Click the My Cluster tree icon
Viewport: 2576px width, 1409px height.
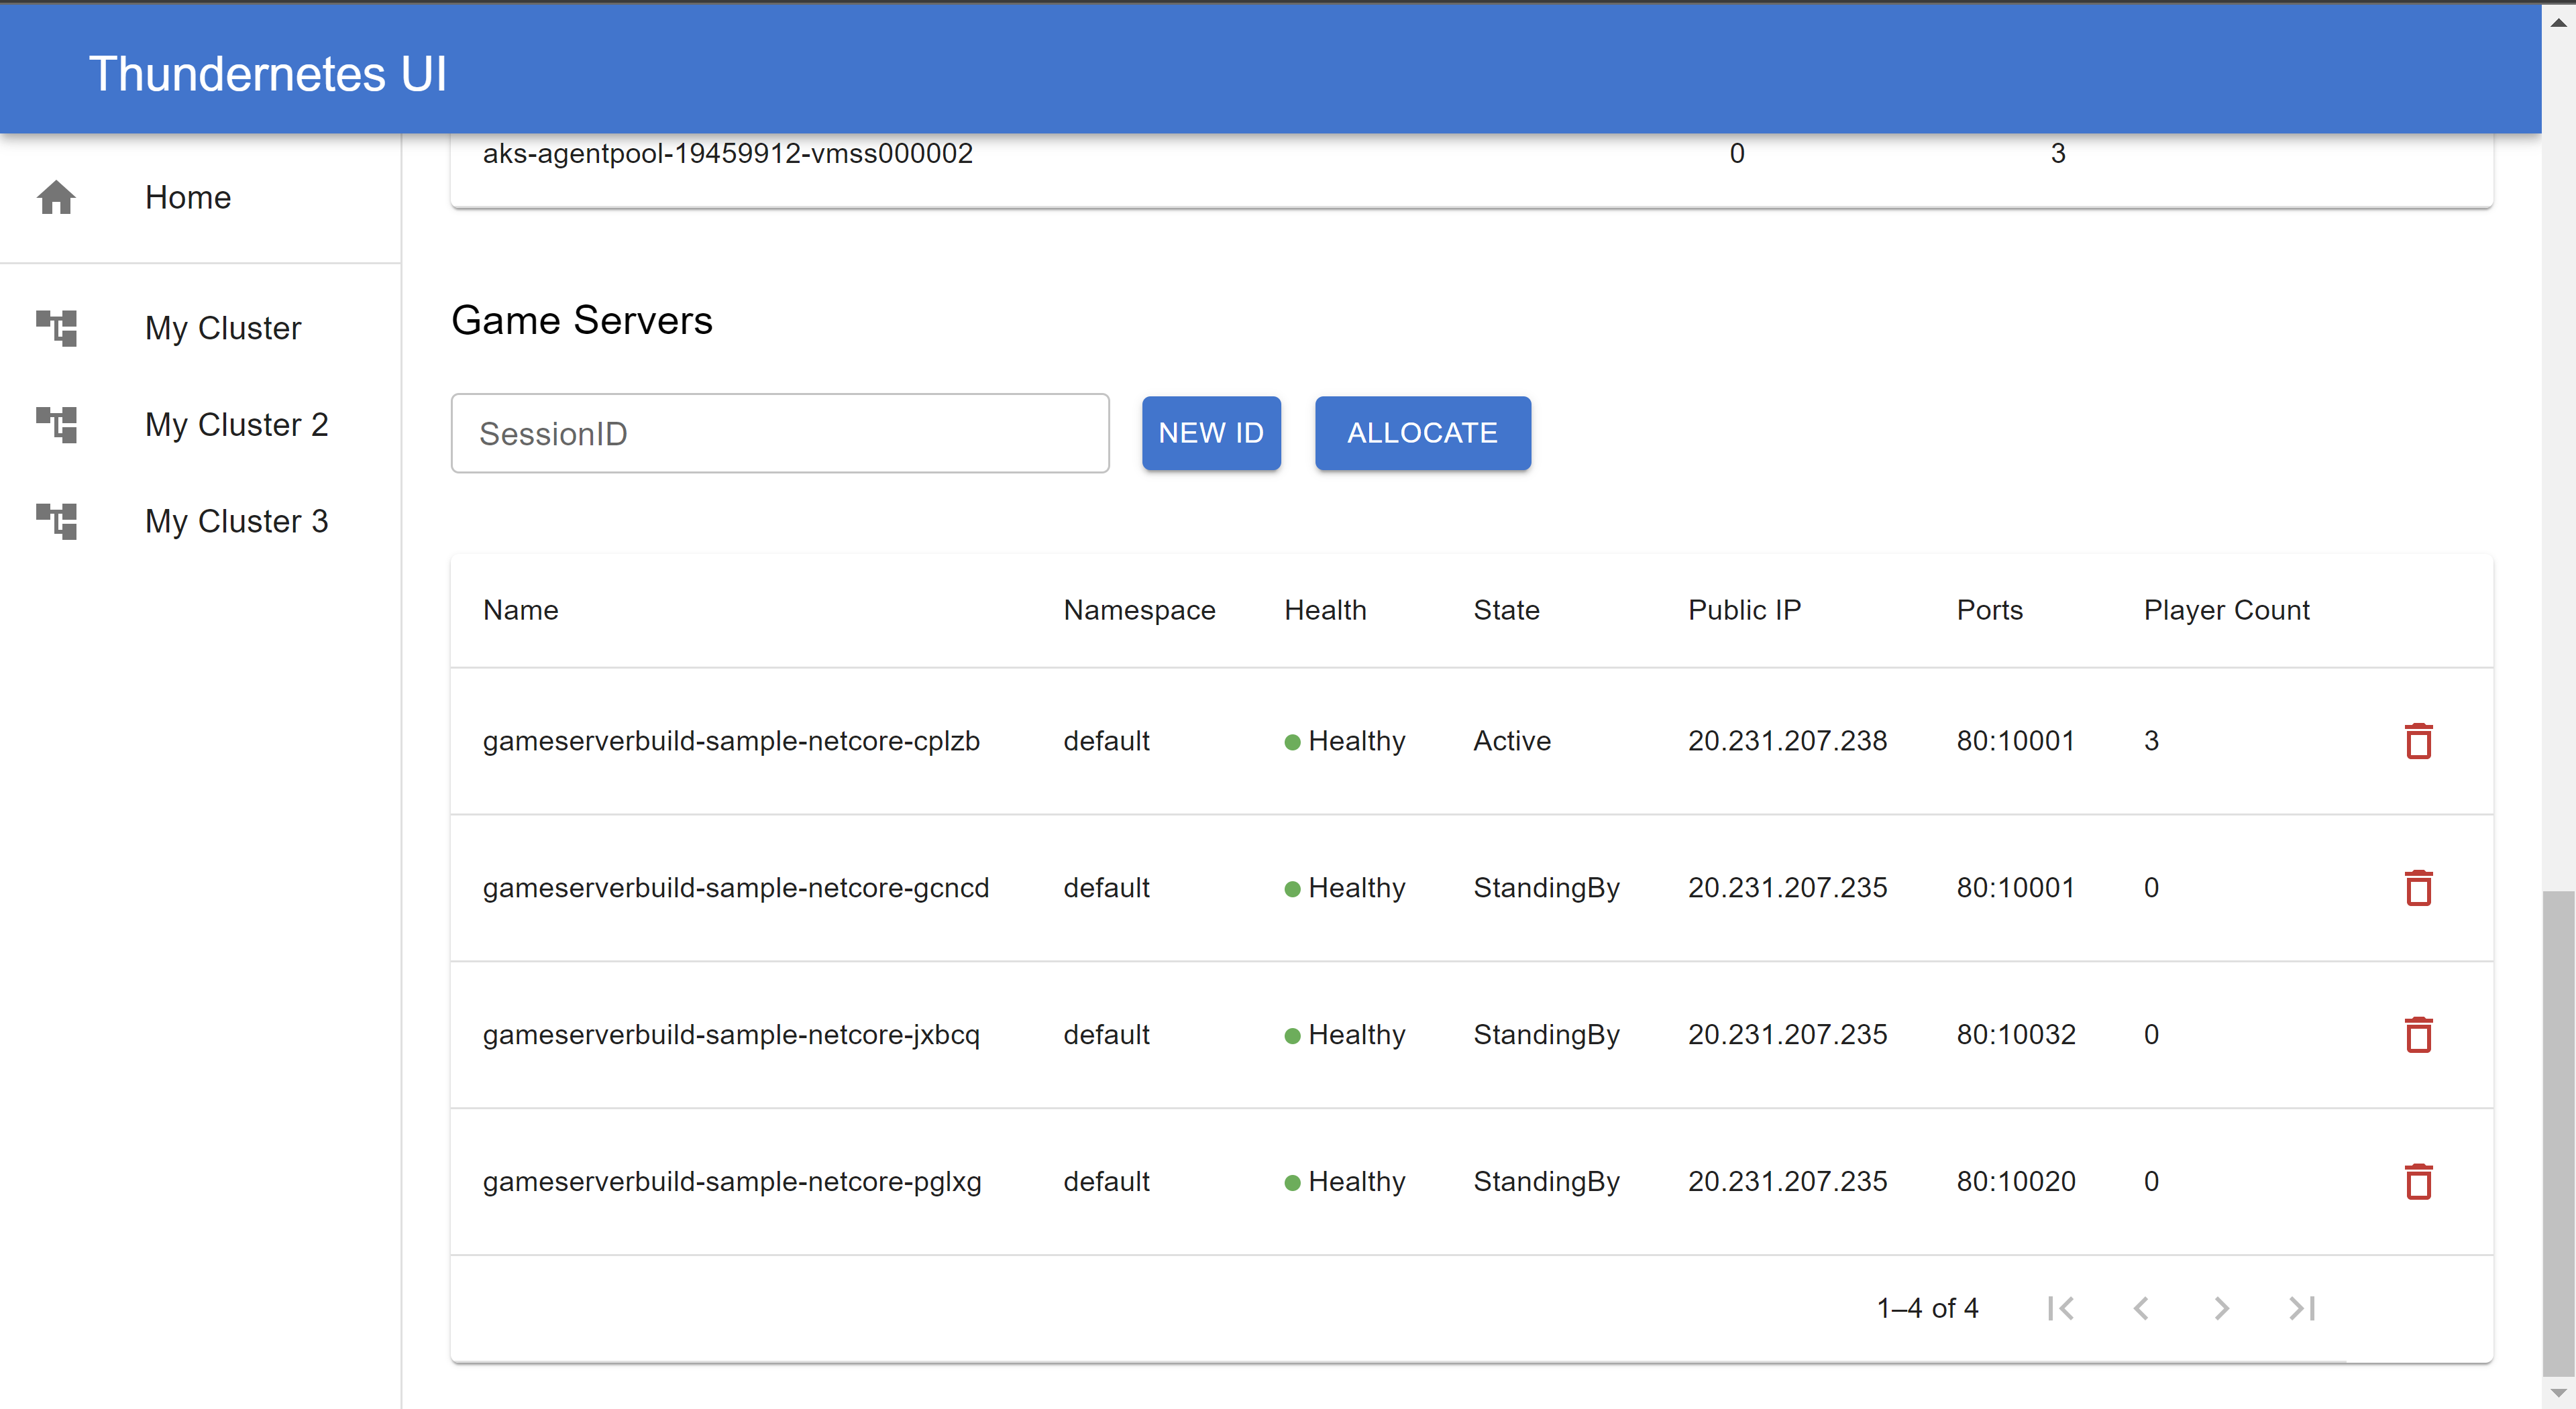tap(56, 328)
